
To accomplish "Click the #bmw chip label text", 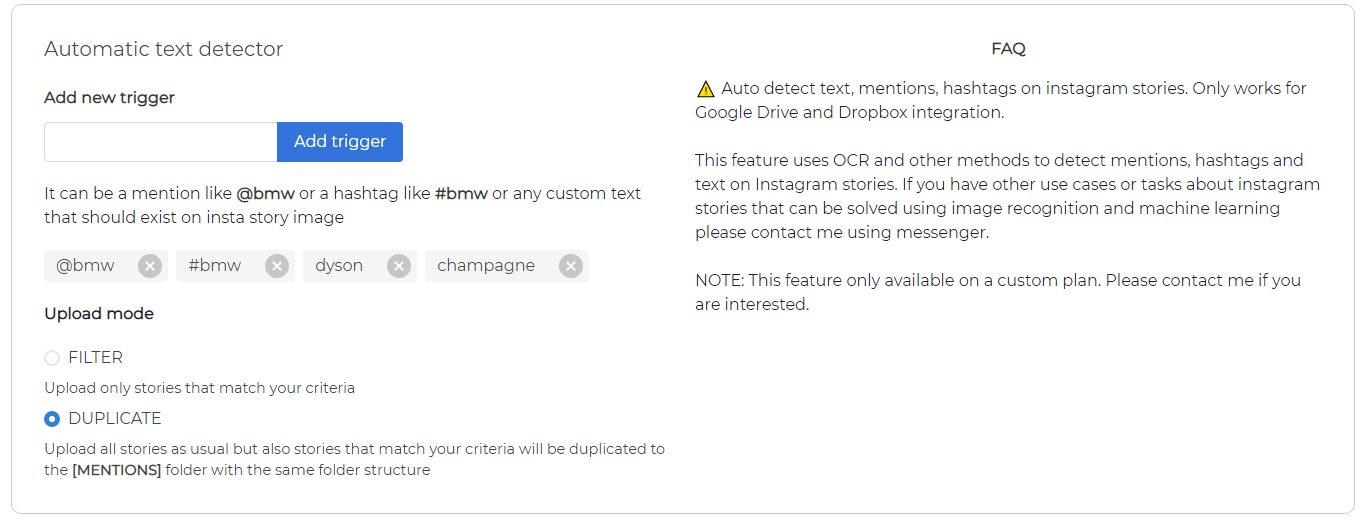I will [x=215, y=266].
